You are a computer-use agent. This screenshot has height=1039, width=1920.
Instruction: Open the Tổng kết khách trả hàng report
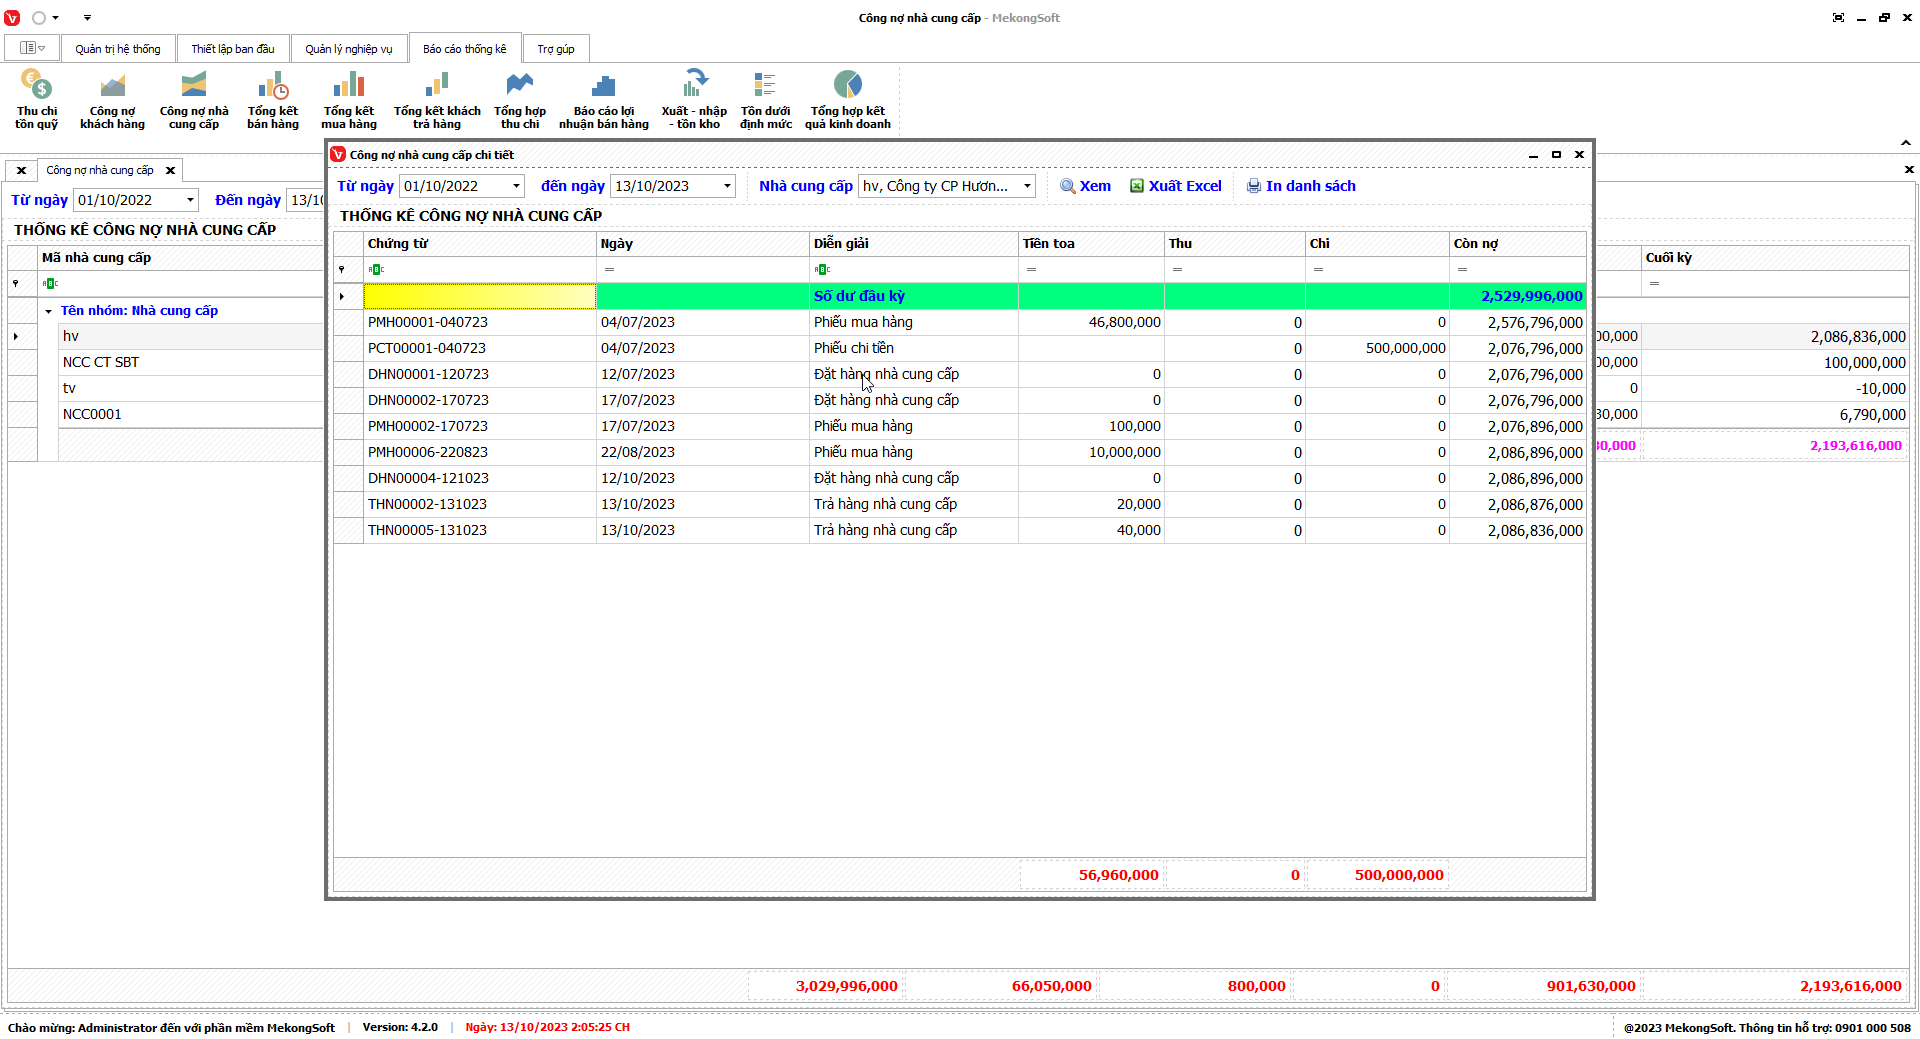(x=437, y=99)
